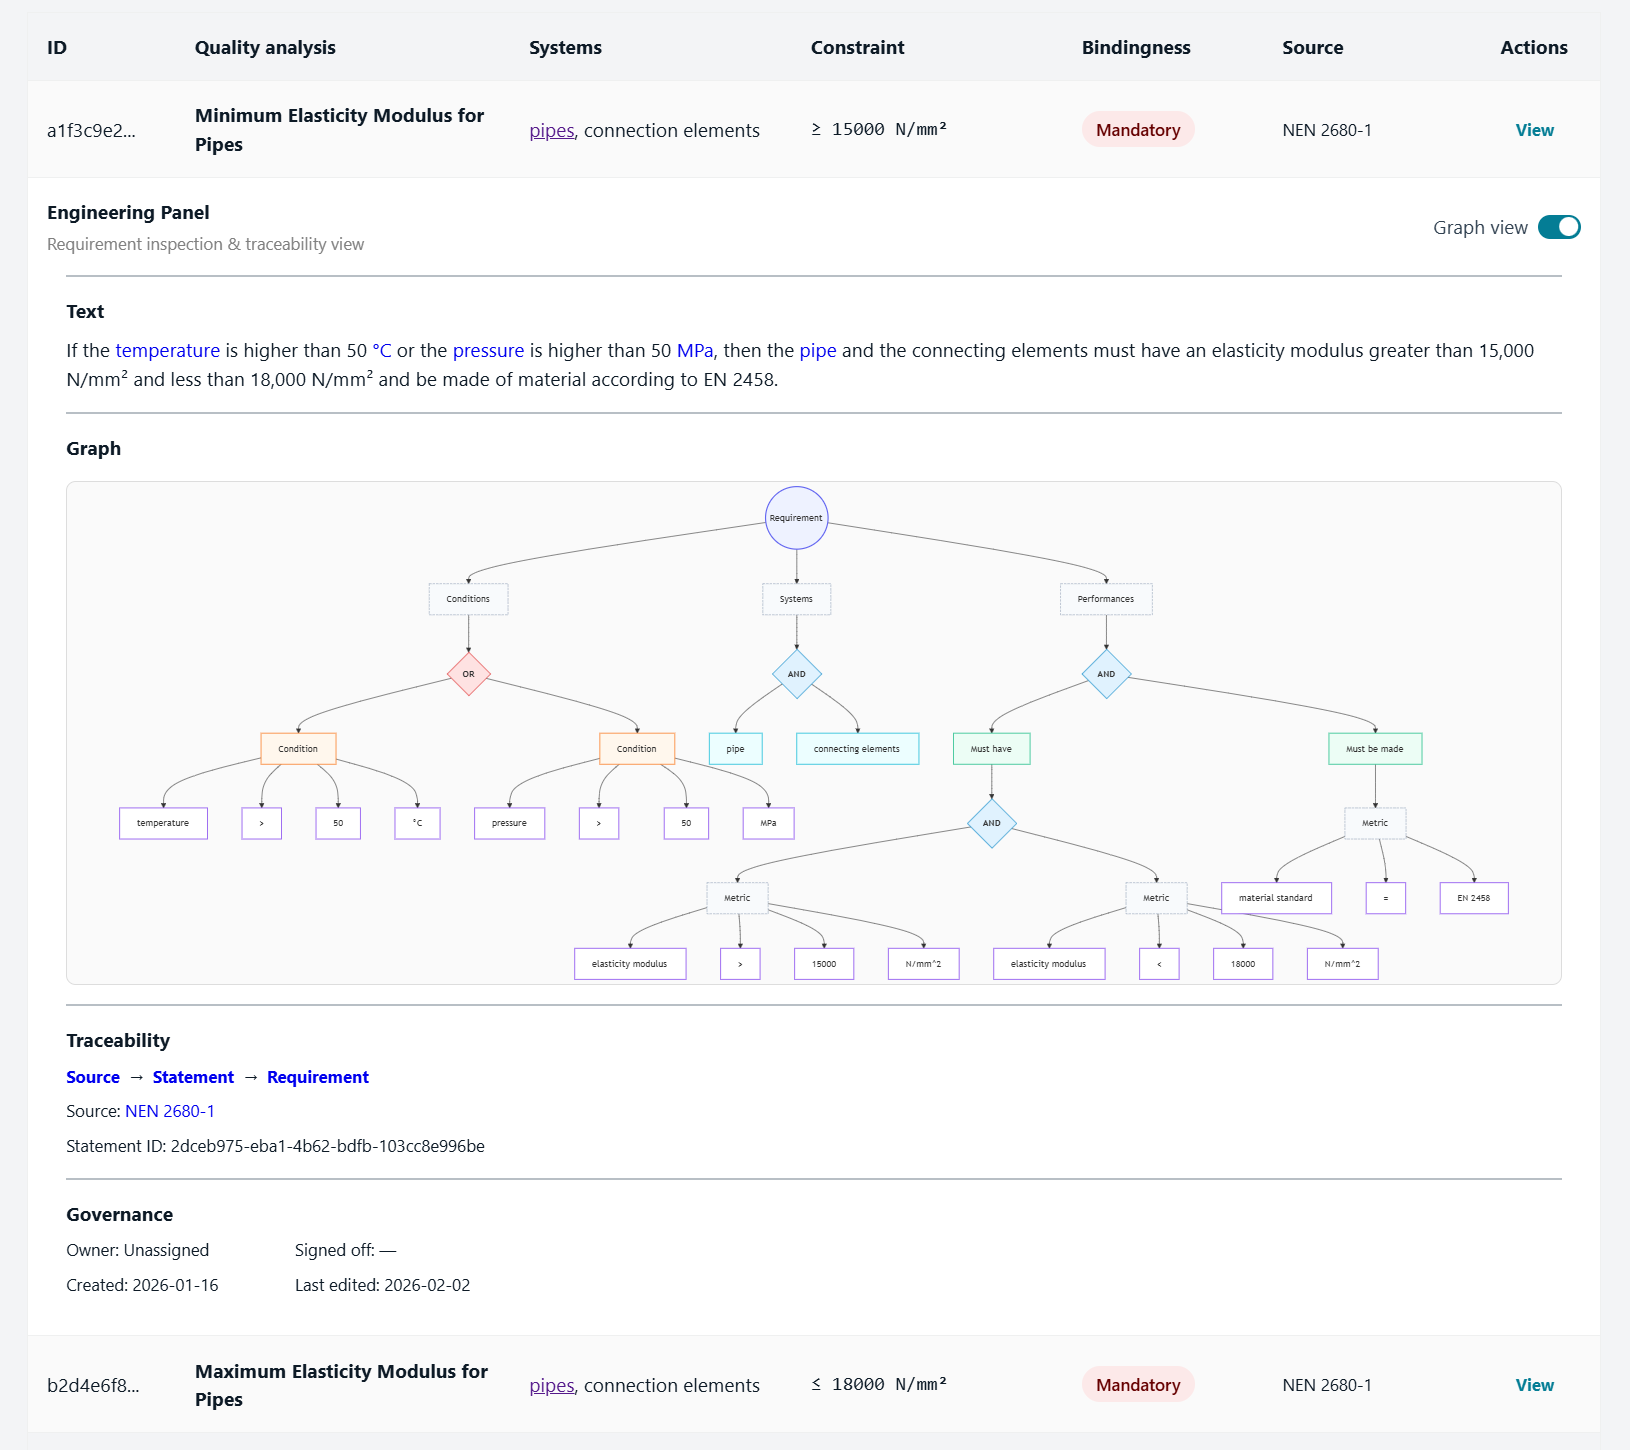Select the 15000 value node
This screenshot has height=1450, width=1630.
point(824,964)
